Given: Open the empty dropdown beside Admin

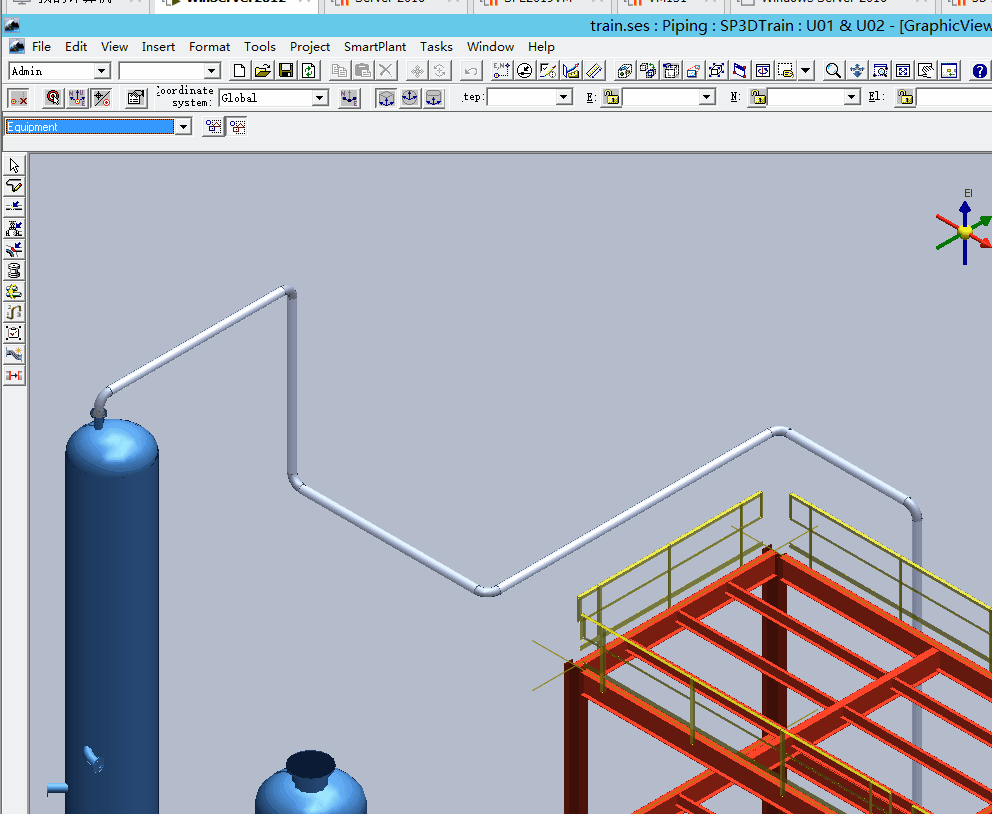Looking at the screenshot, I should click(x=212, y=71).
